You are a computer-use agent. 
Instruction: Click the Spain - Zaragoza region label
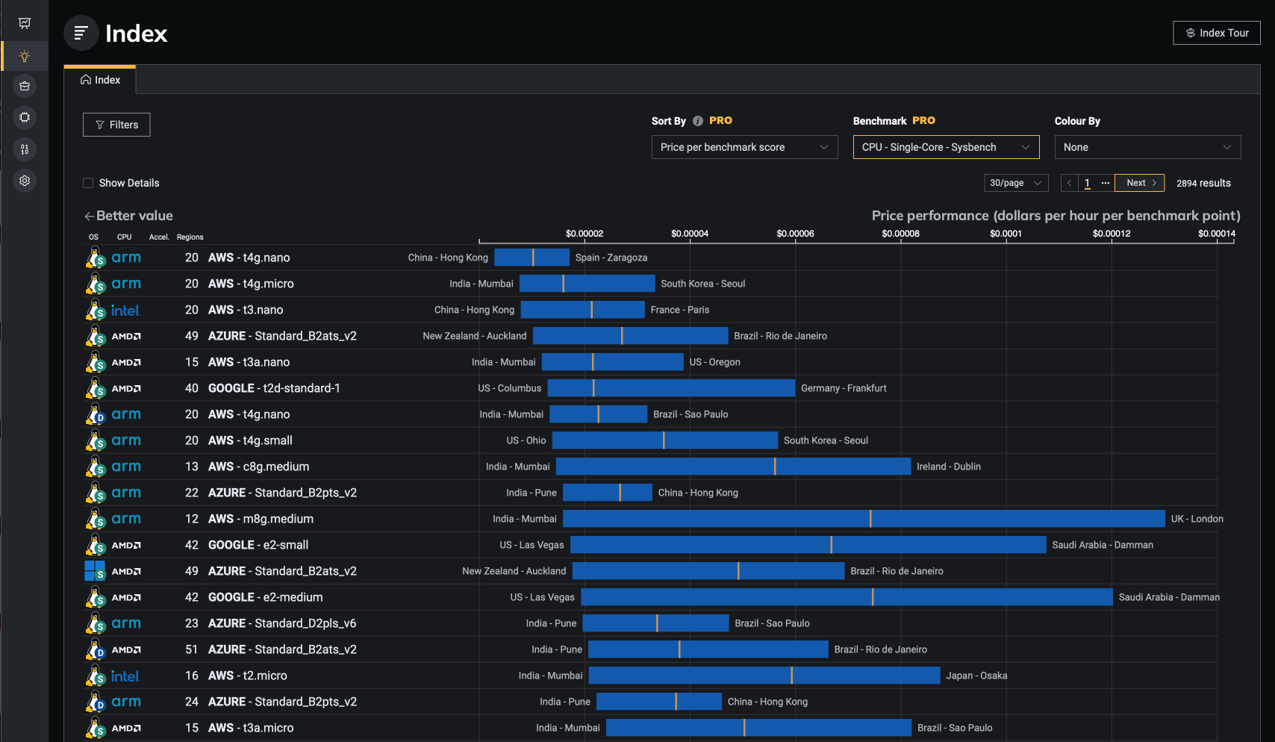[611, 258]
